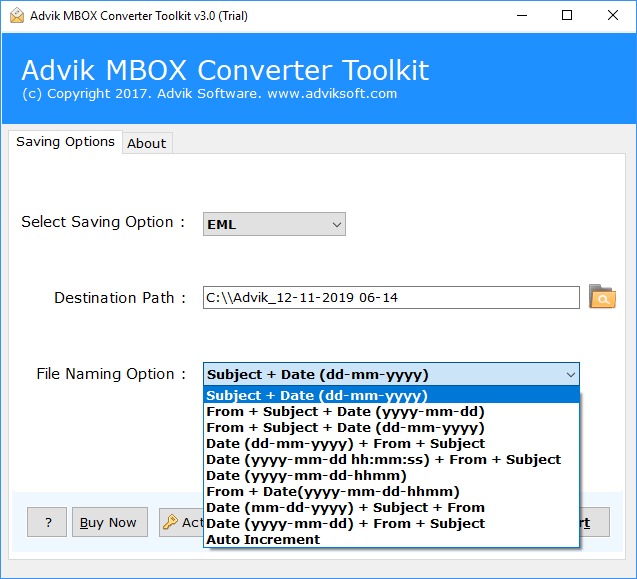This screenshot has width=637, height=579.
Task: Click the Buy Now button
Action: 110,522
